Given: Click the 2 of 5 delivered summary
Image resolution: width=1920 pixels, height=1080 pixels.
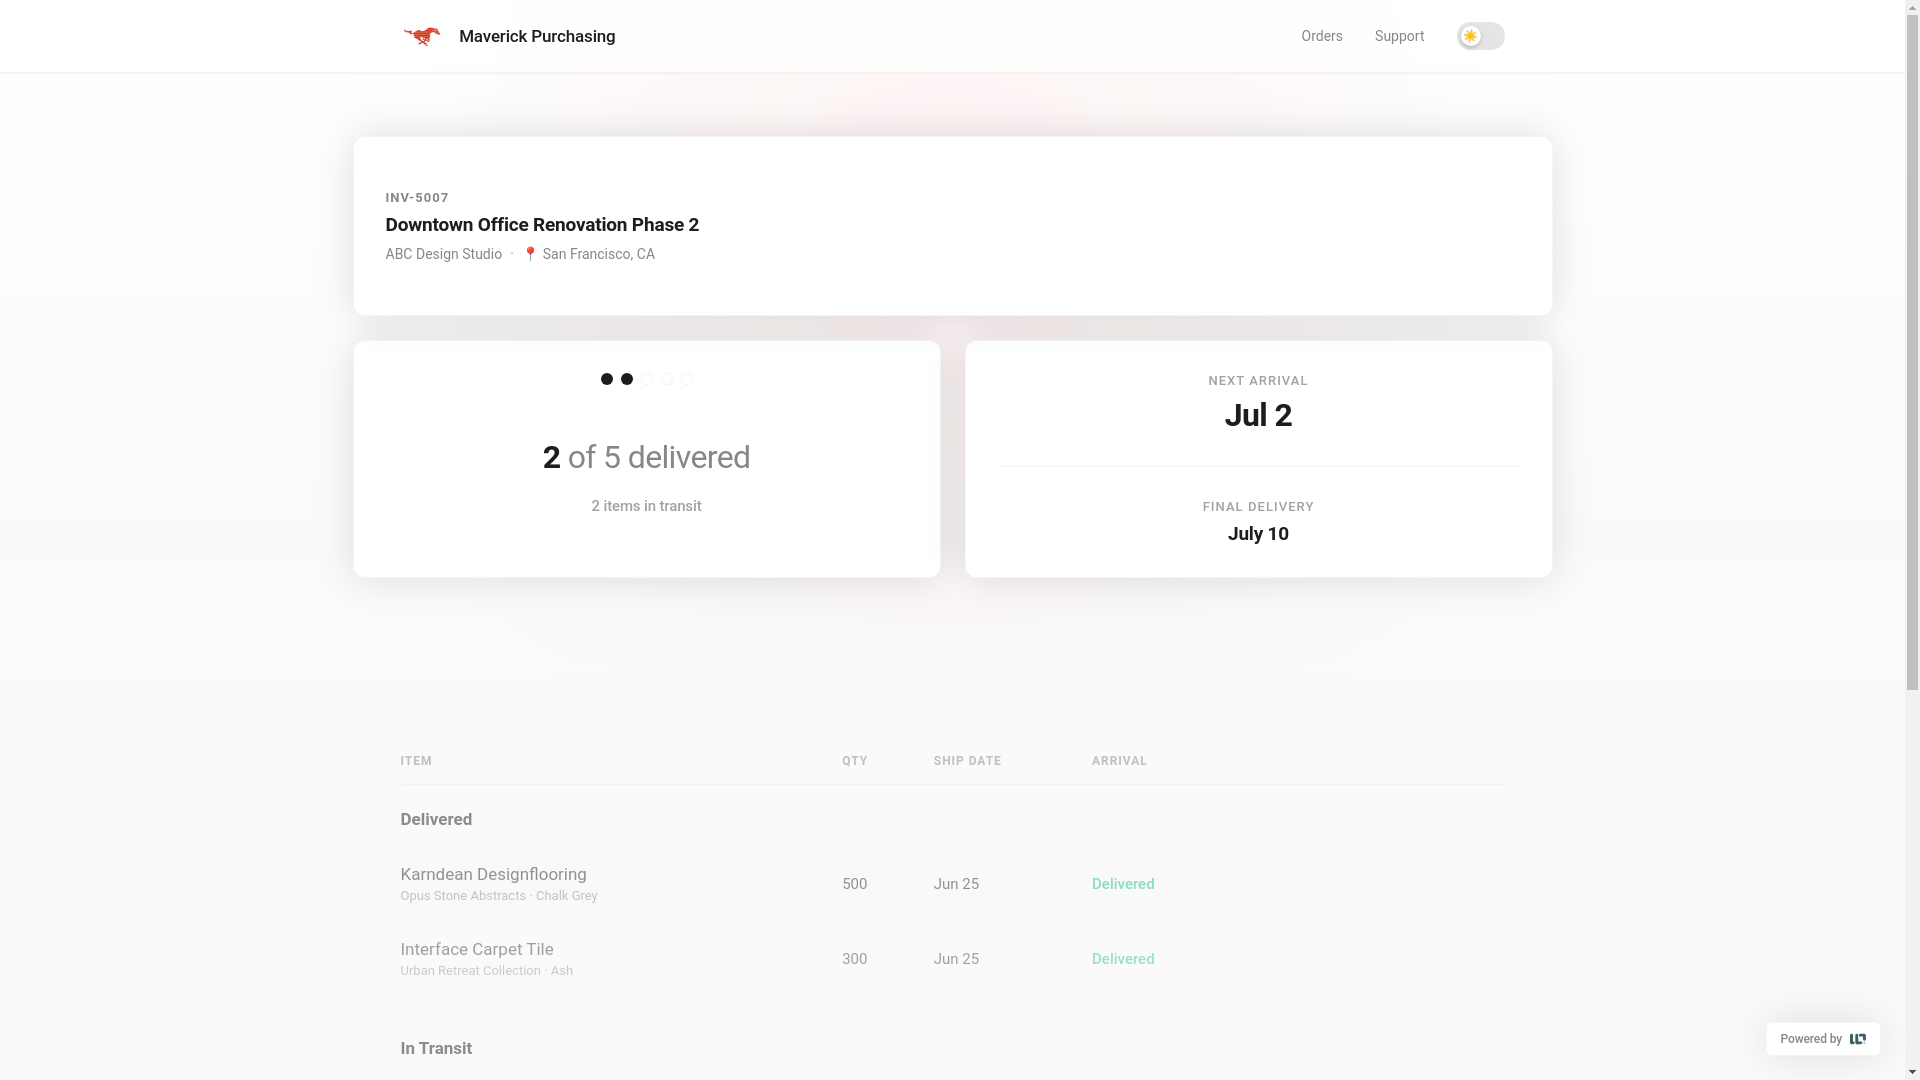Looking at the screenshot, I should pyautogui.click(x=646, y=457).
